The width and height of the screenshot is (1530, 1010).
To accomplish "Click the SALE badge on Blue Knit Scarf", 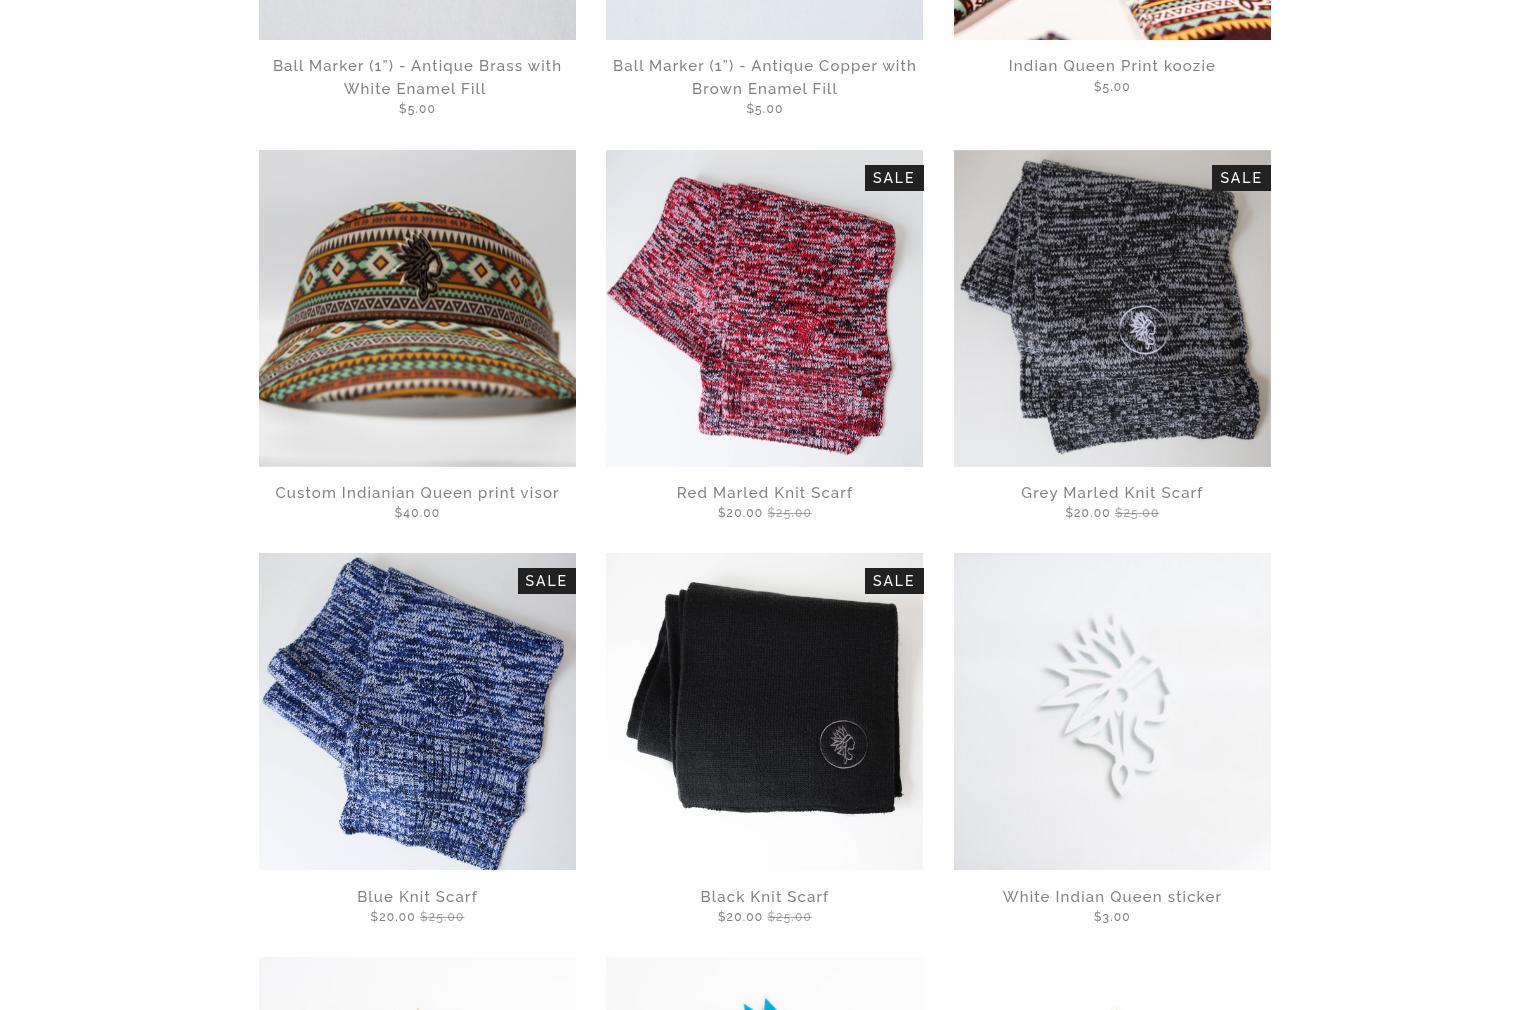I will coord(546,581).
